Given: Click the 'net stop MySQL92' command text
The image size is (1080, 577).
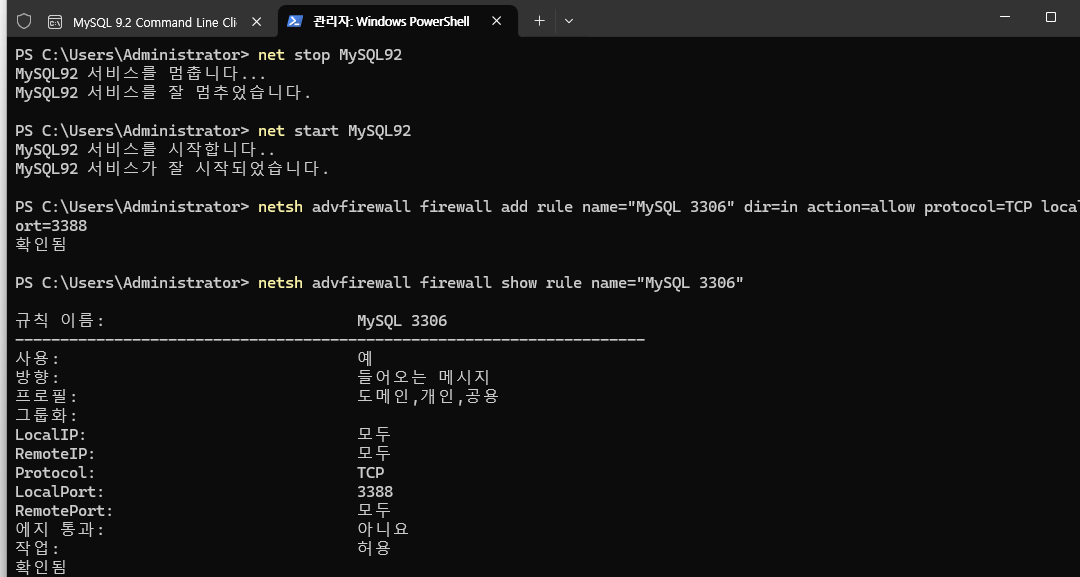Looking at the screenshot, I should click(330, 55).
